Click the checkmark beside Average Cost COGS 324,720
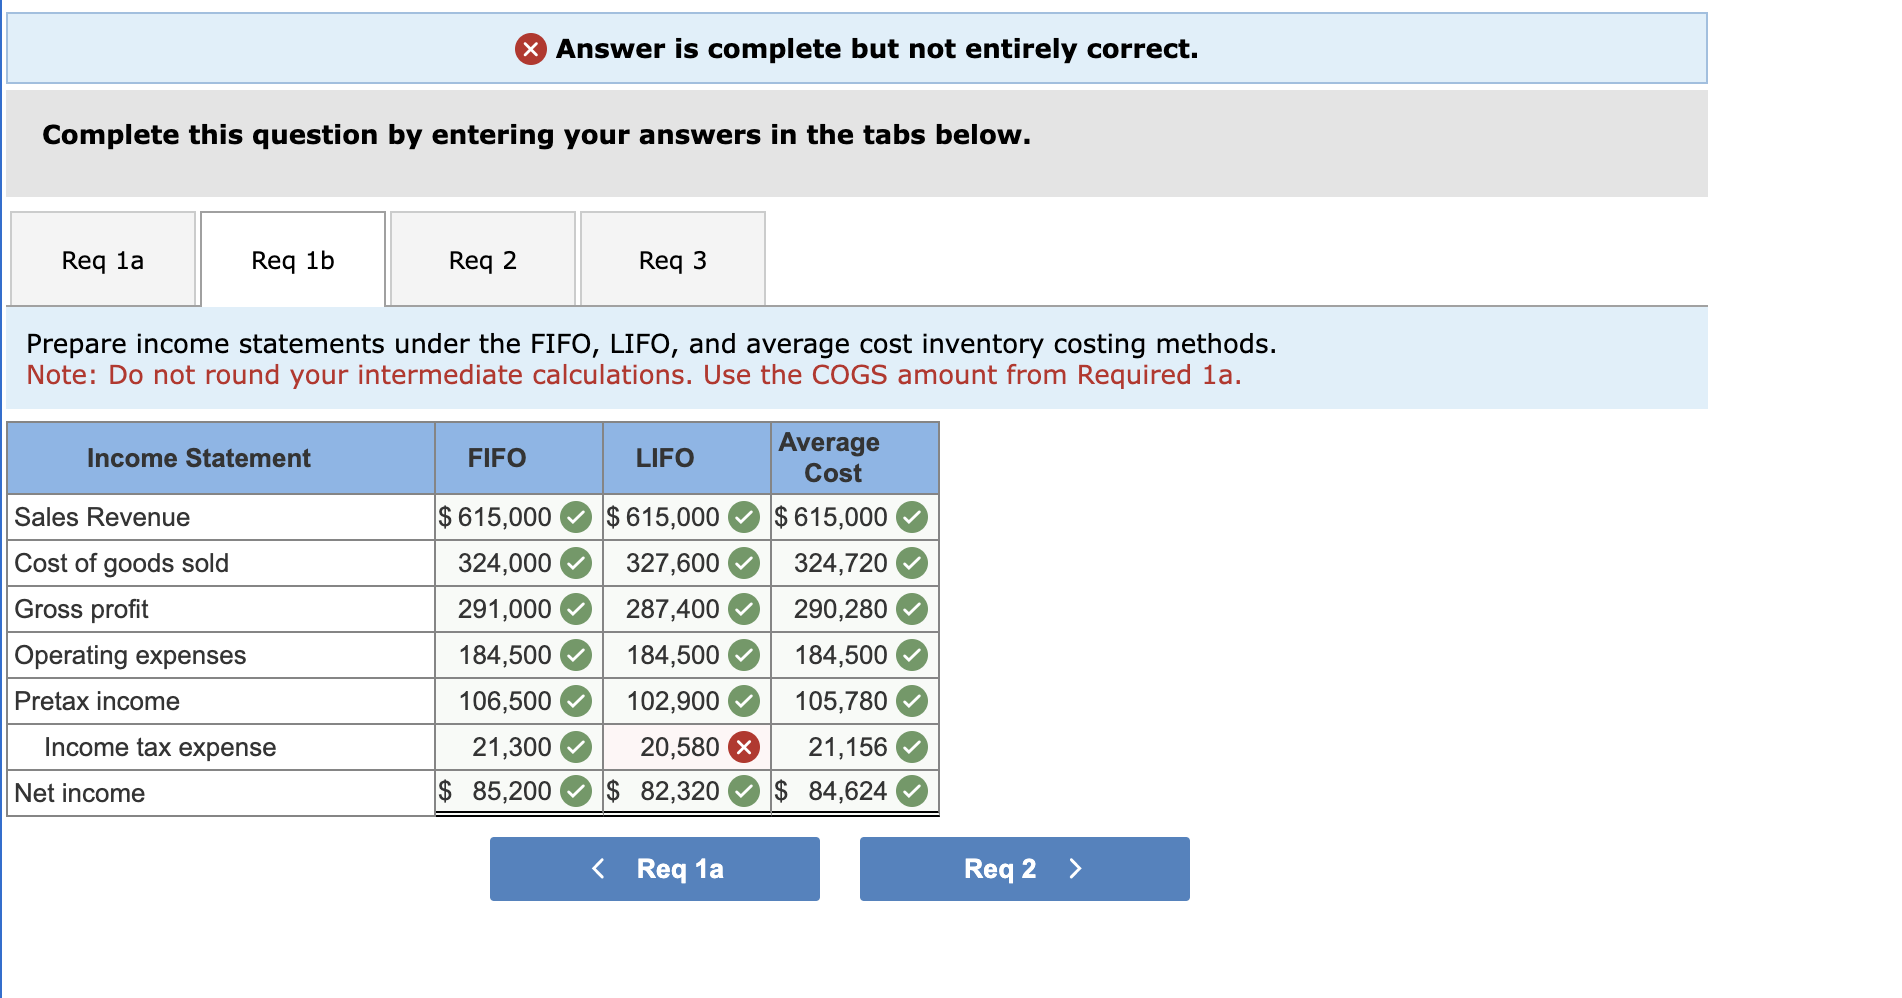 pyautogui.click(x=911, y=563)
